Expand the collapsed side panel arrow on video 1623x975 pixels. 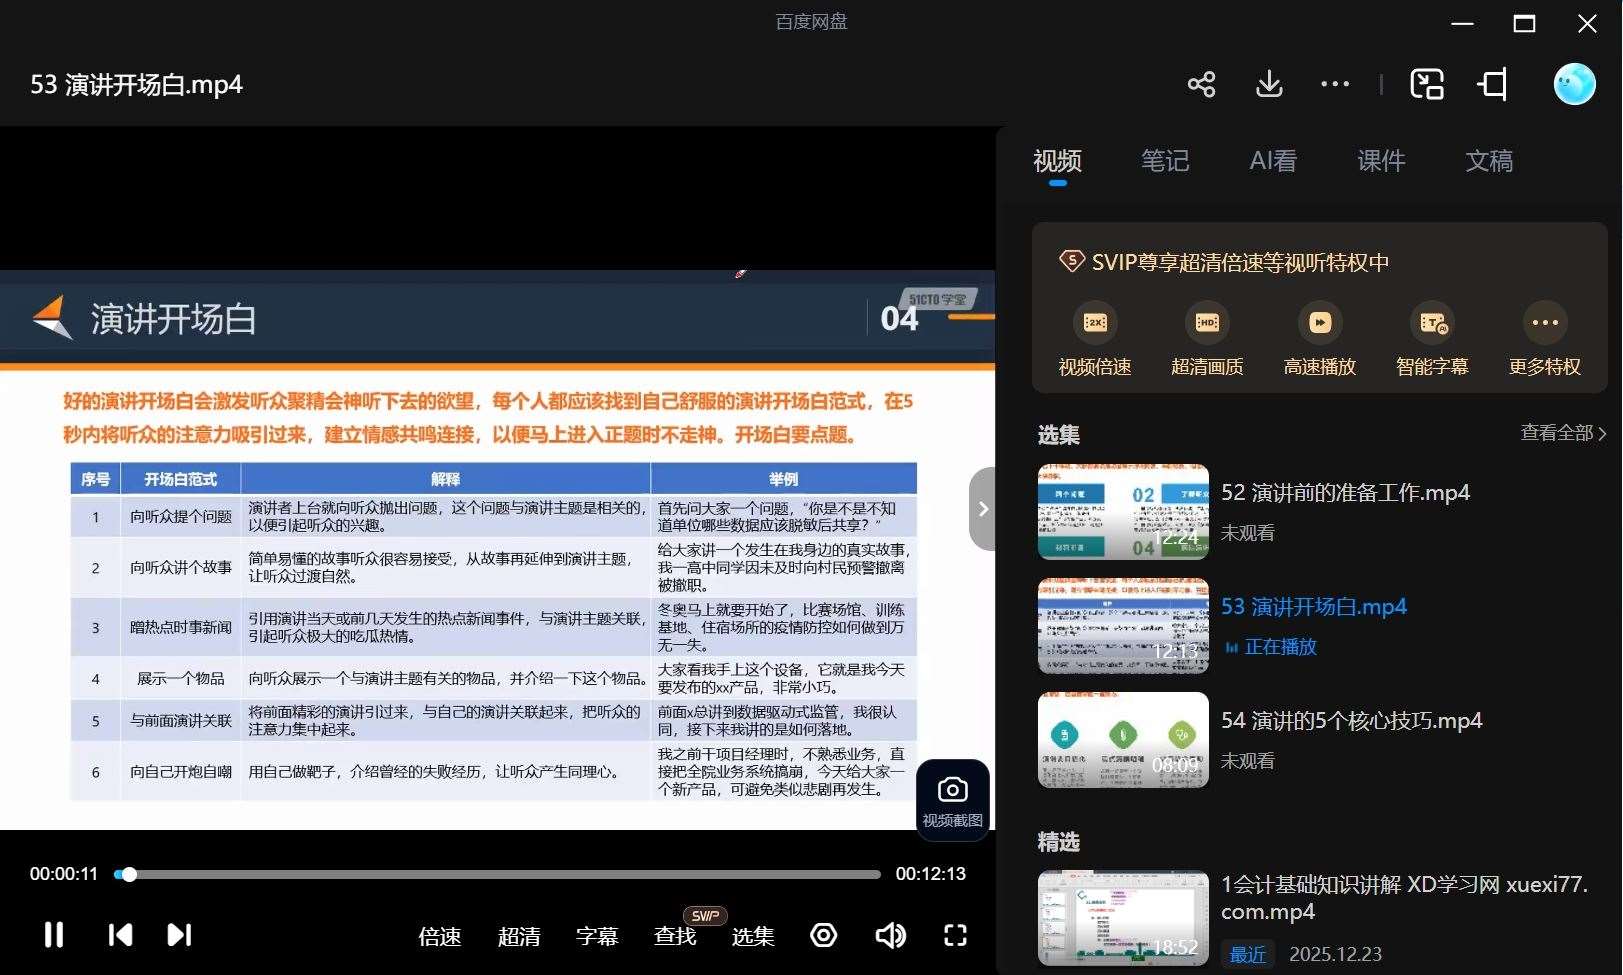pos(982,508)
